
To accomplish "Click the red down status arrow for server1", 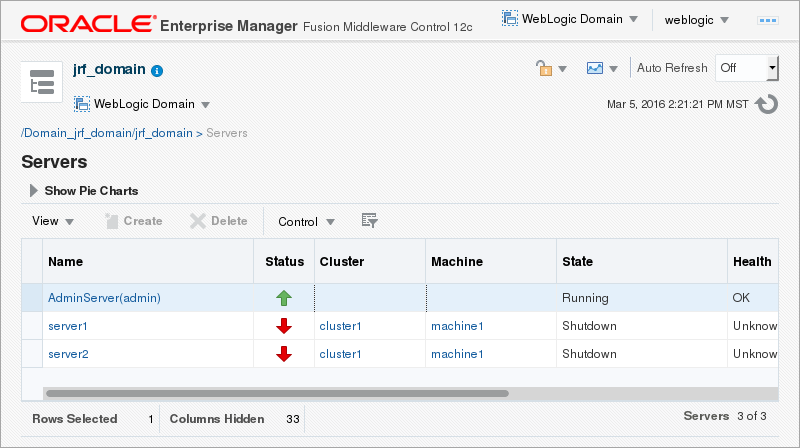I will coord(284,326).
